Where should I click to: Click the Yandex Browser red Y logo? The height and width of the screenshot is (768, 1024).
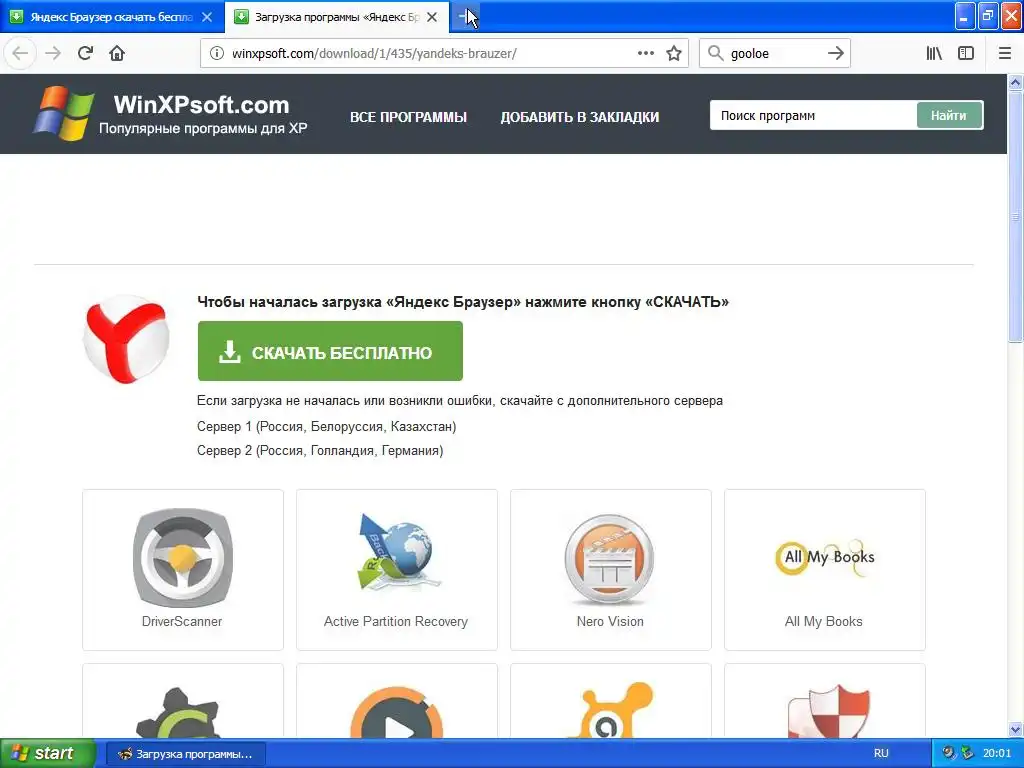[x=127, y=338]
